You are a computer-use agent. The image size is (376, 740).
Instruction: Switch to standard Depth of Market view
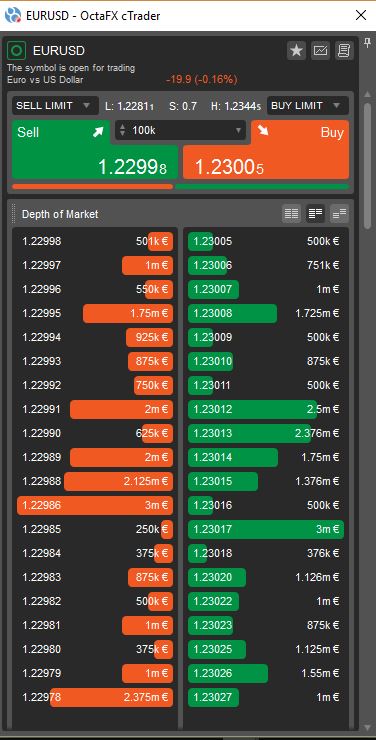click(x=291, y=214)
